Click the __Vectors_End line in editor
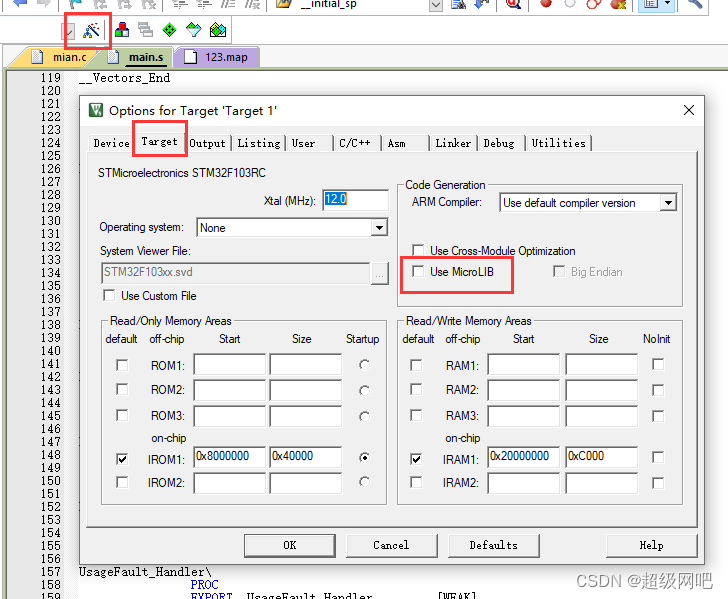The height and width of the screenshot is (599, 728). tap(124, 78)
